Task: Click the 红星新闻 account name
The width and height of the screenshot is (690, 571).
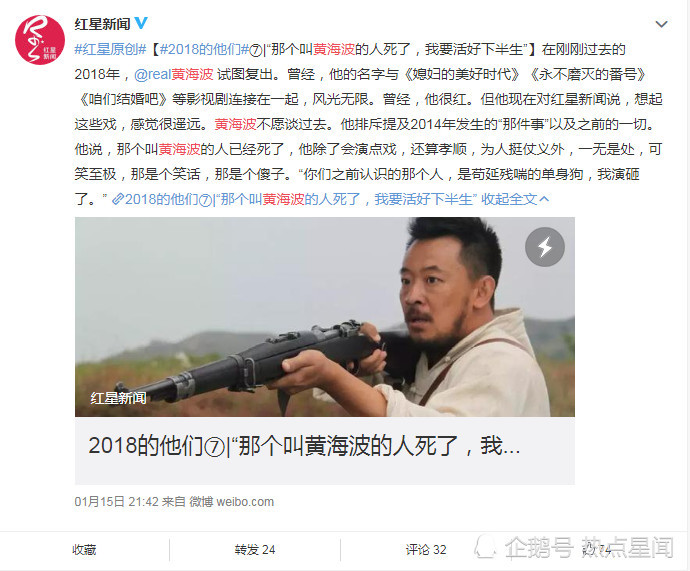Action: click(102, 23)
